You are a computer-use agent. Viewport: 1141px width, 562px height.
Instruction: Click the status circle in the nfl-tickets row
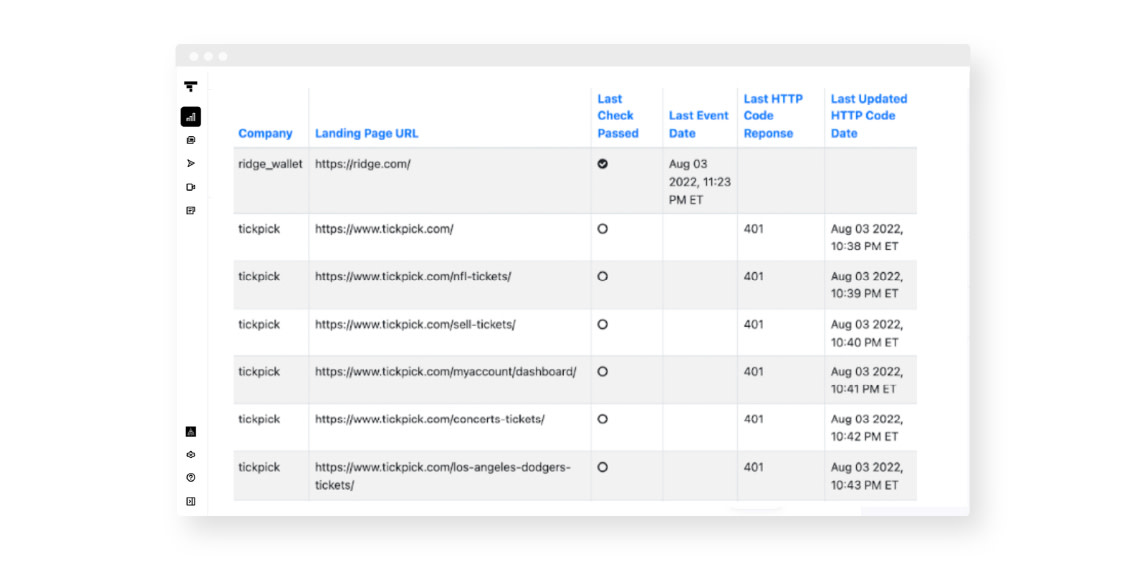click(603, 277)
